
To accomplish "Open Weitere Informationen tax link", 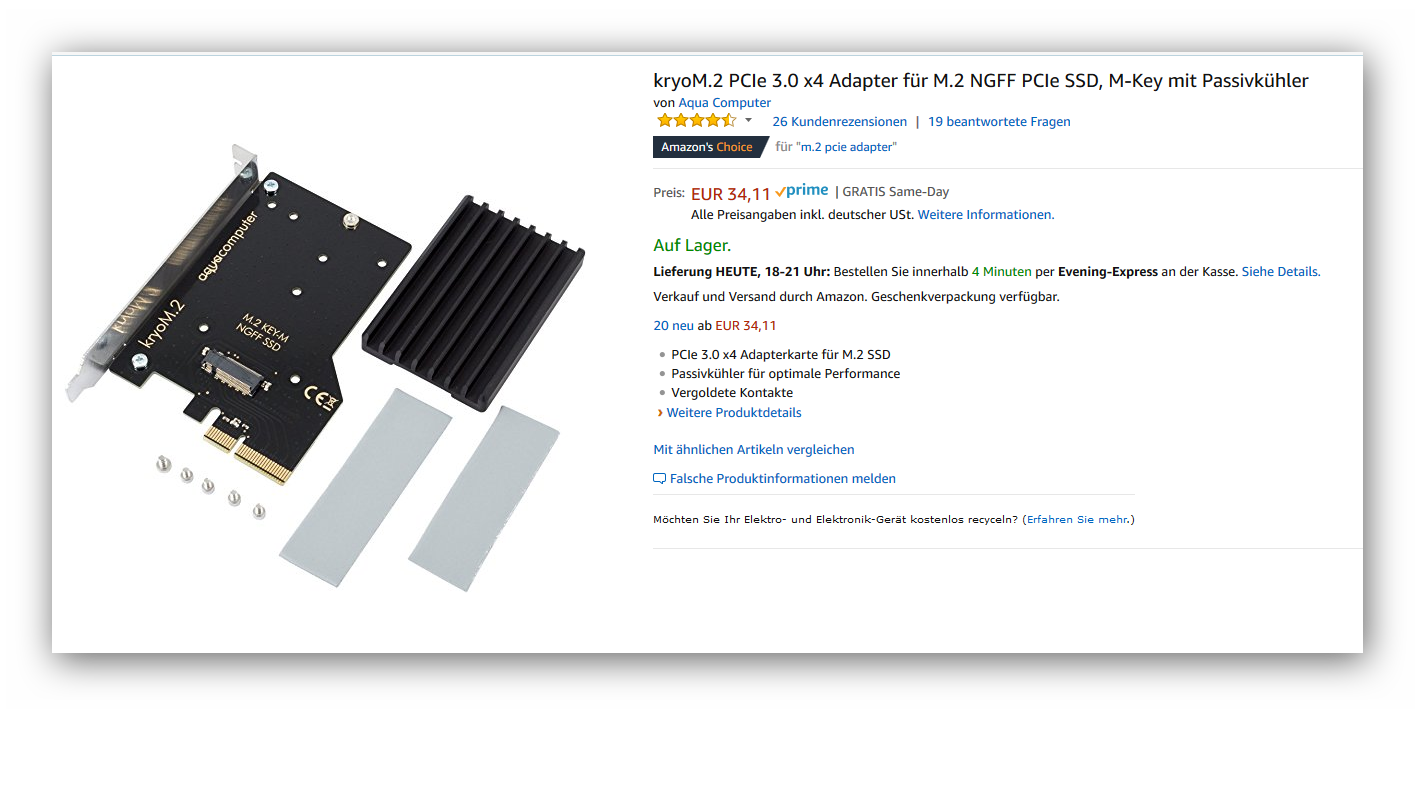I will point(986,214).
